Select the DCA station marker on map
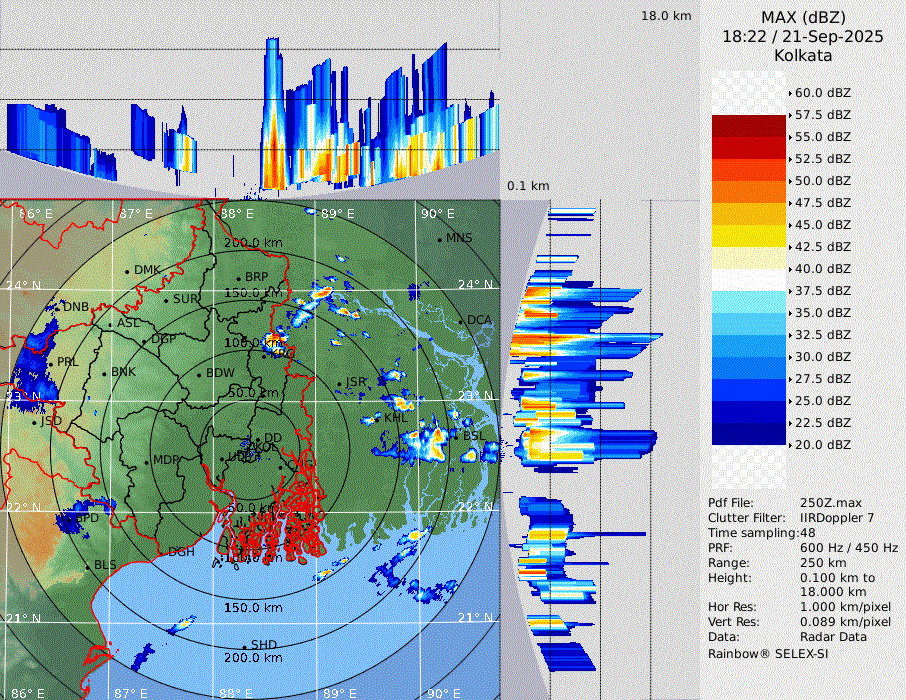This screenshot has height=700, width=906. (462, 321)
